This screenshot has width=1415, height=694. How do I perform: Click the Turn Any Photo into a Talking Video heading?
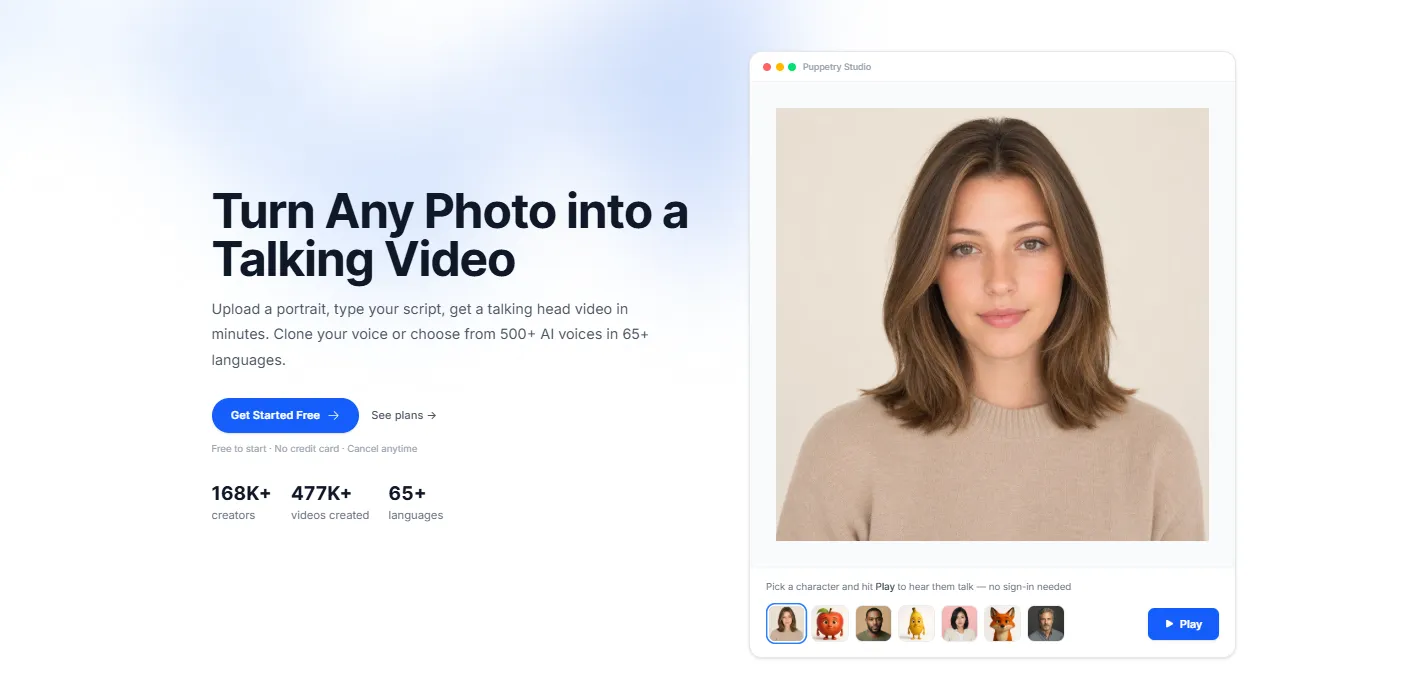point(450,236)
